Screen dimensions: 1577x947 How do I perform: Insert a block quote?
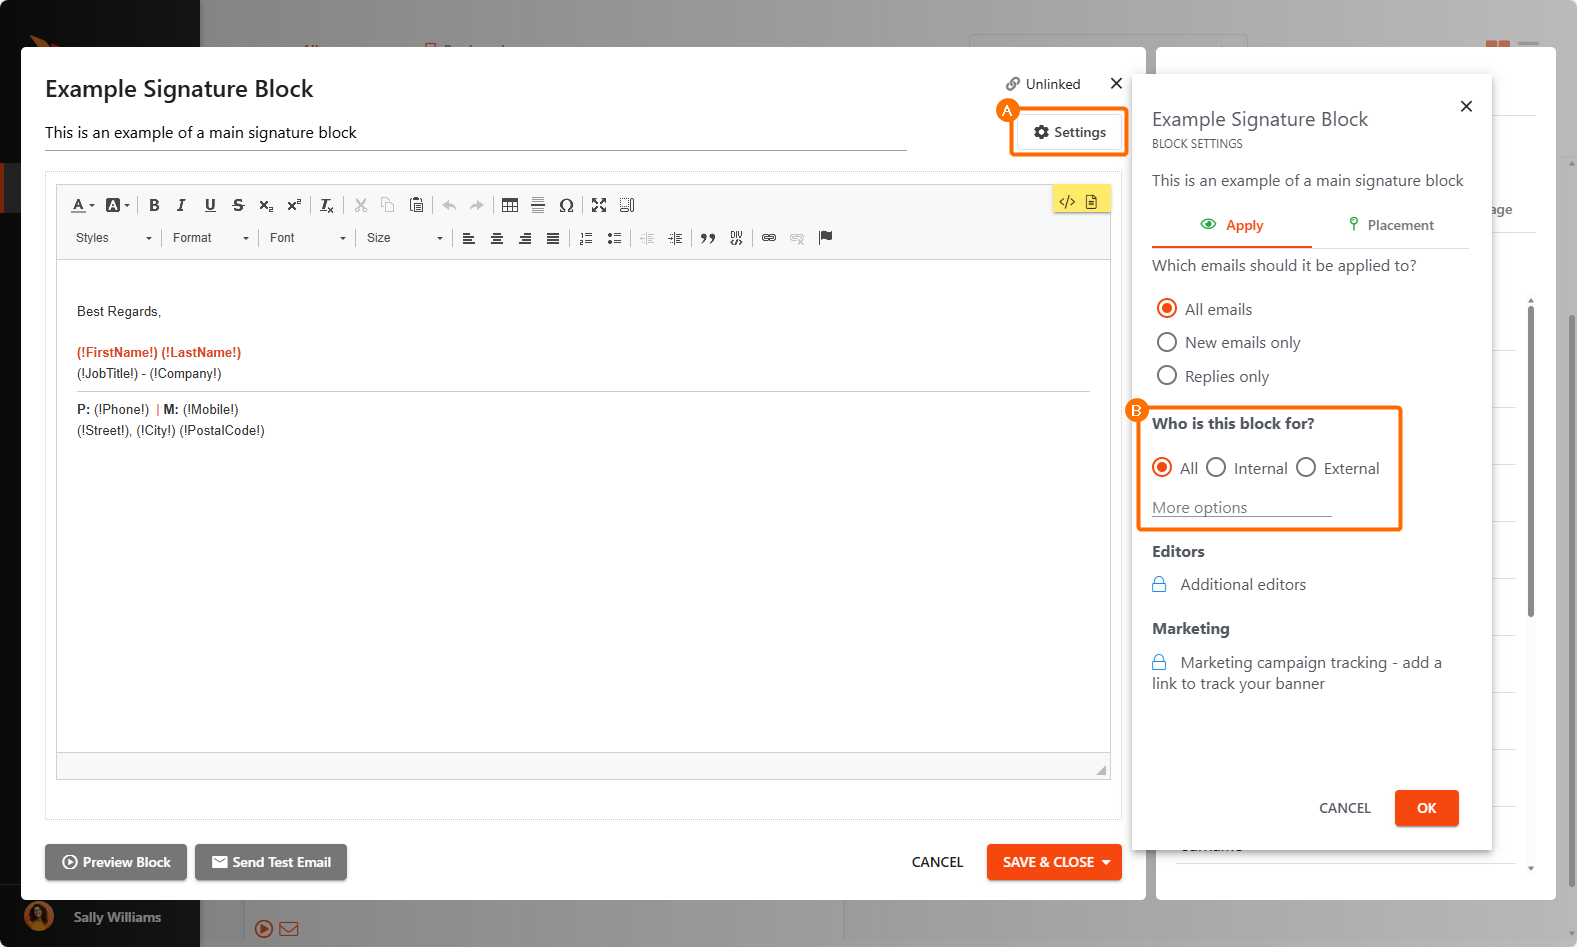coord(708,238)
